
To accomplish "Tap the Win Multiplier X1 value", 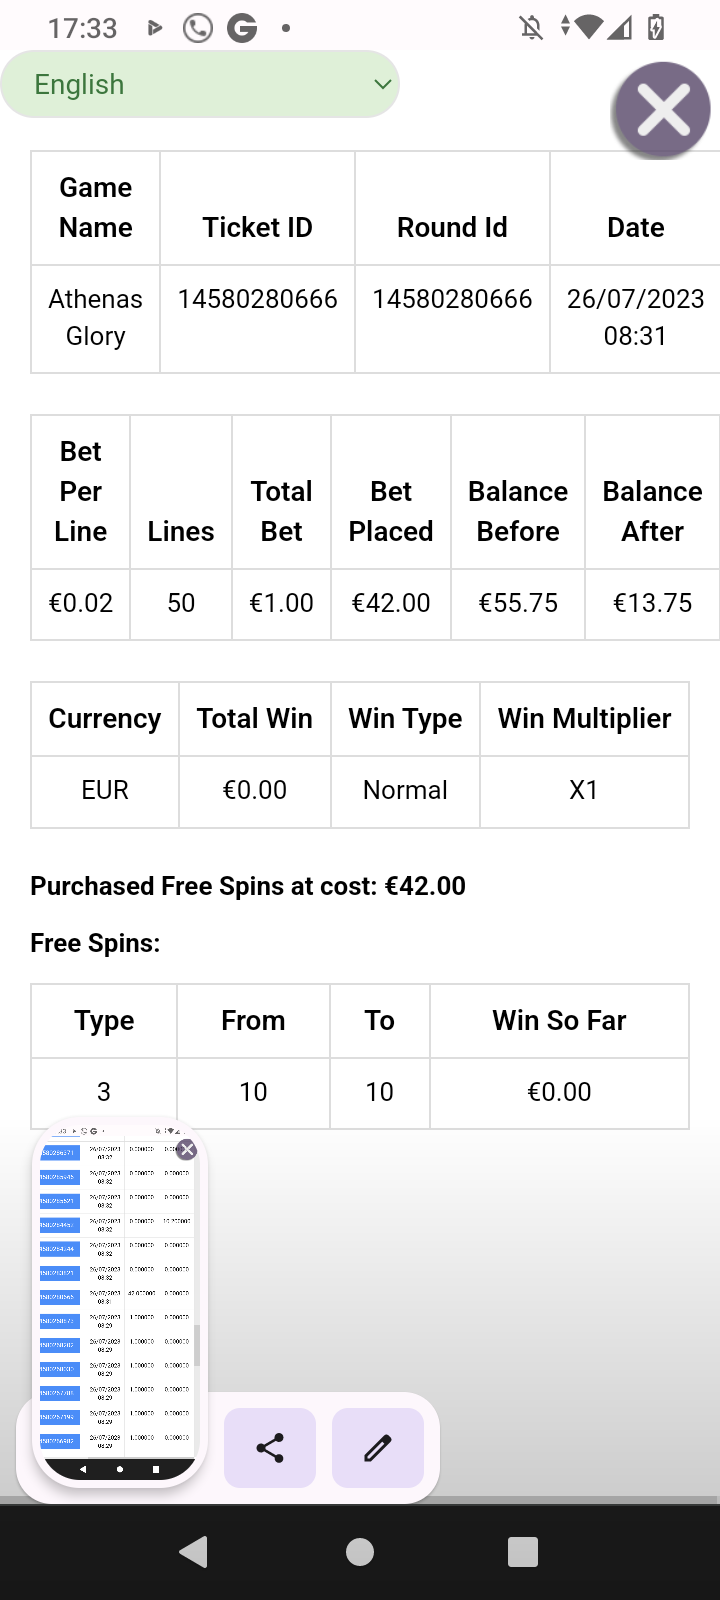I will pyautogui.click(x=584, y=790).
